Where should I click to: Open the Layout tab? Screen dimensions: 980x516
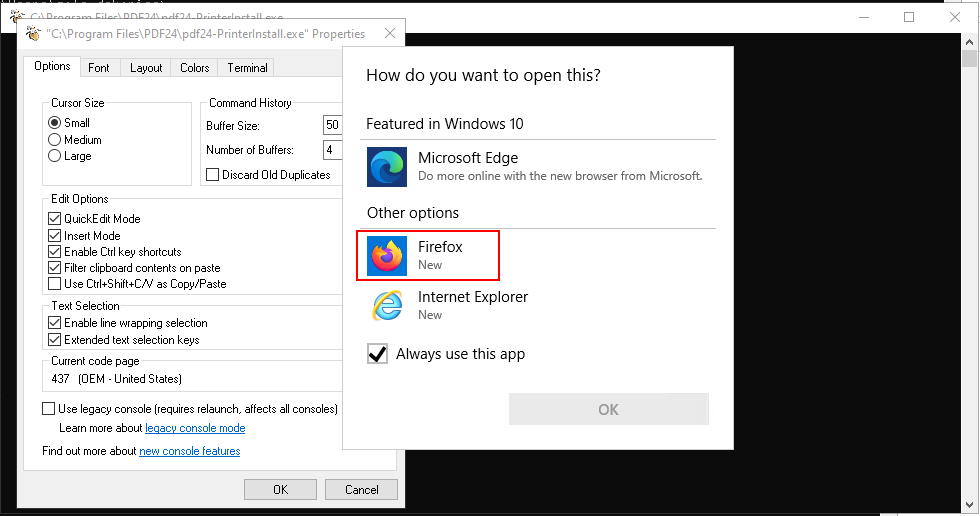146,67
